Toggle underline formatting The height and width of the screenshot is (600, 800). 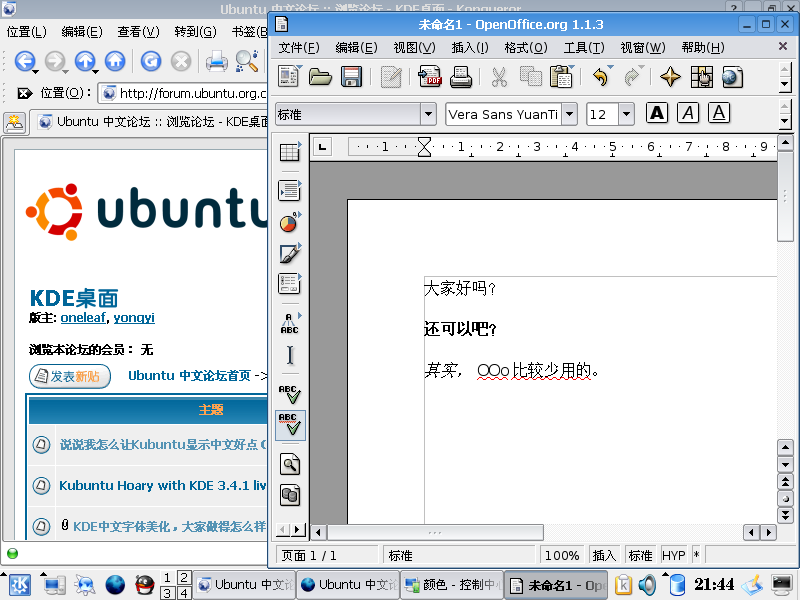tap(719, 113)
